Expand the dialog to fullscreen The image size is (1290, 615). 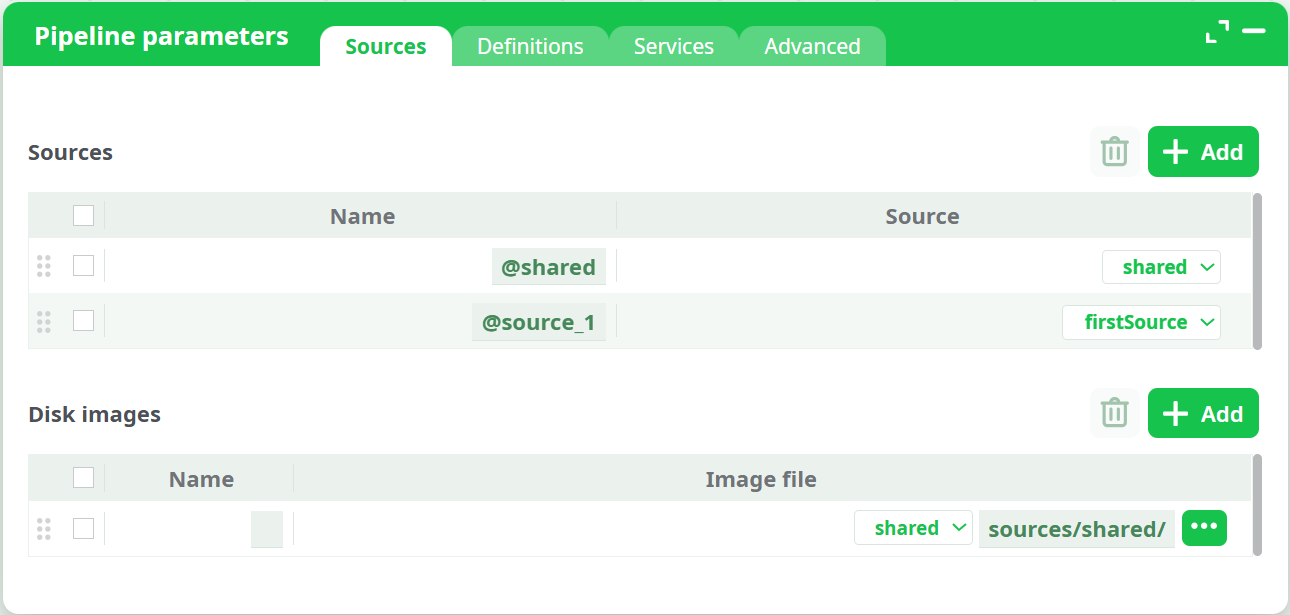(x=1217, y=31)
